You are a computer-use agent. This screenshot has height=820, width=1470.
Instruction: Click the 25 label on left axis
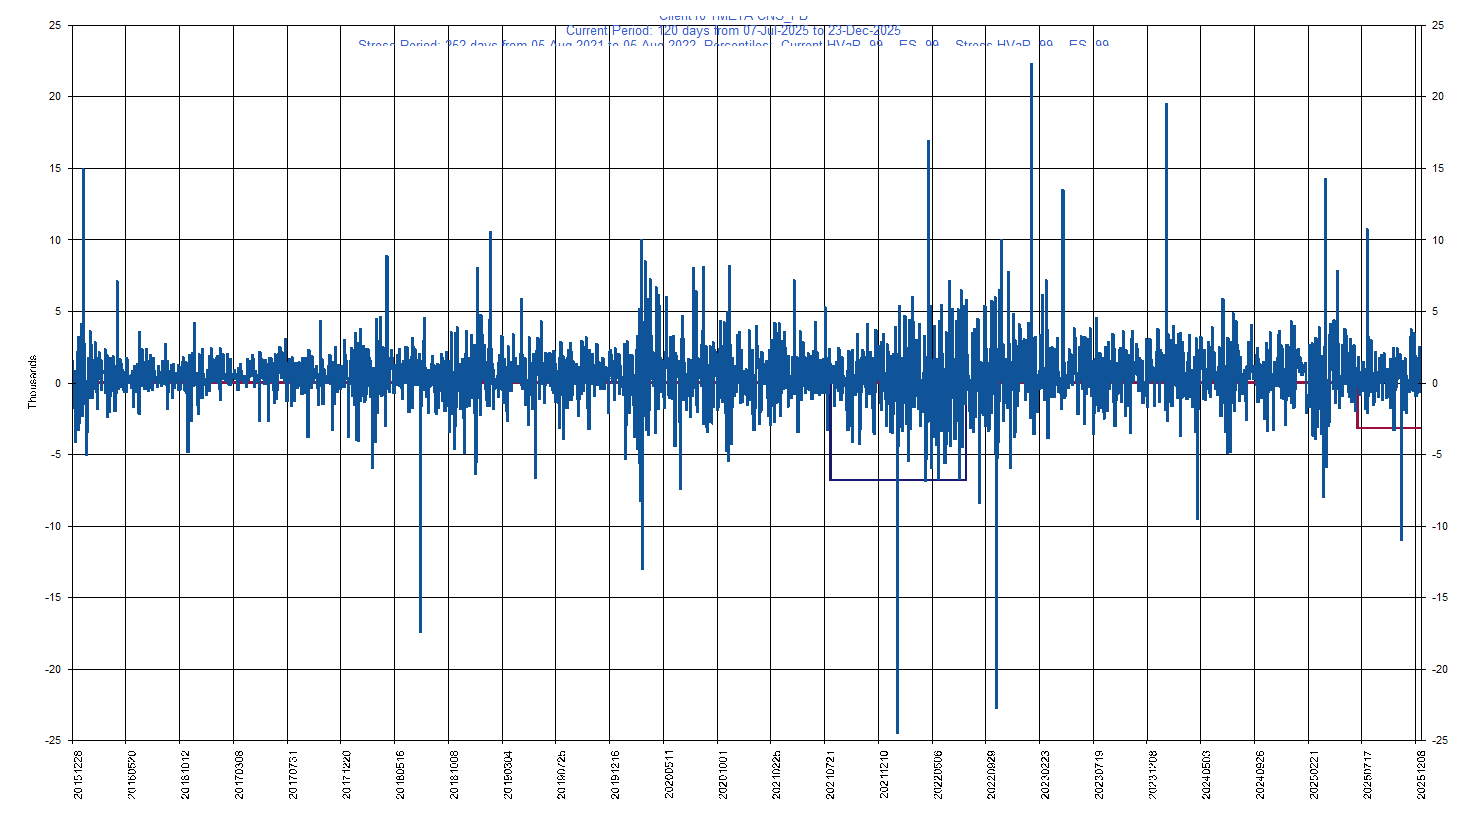(55, 25)
